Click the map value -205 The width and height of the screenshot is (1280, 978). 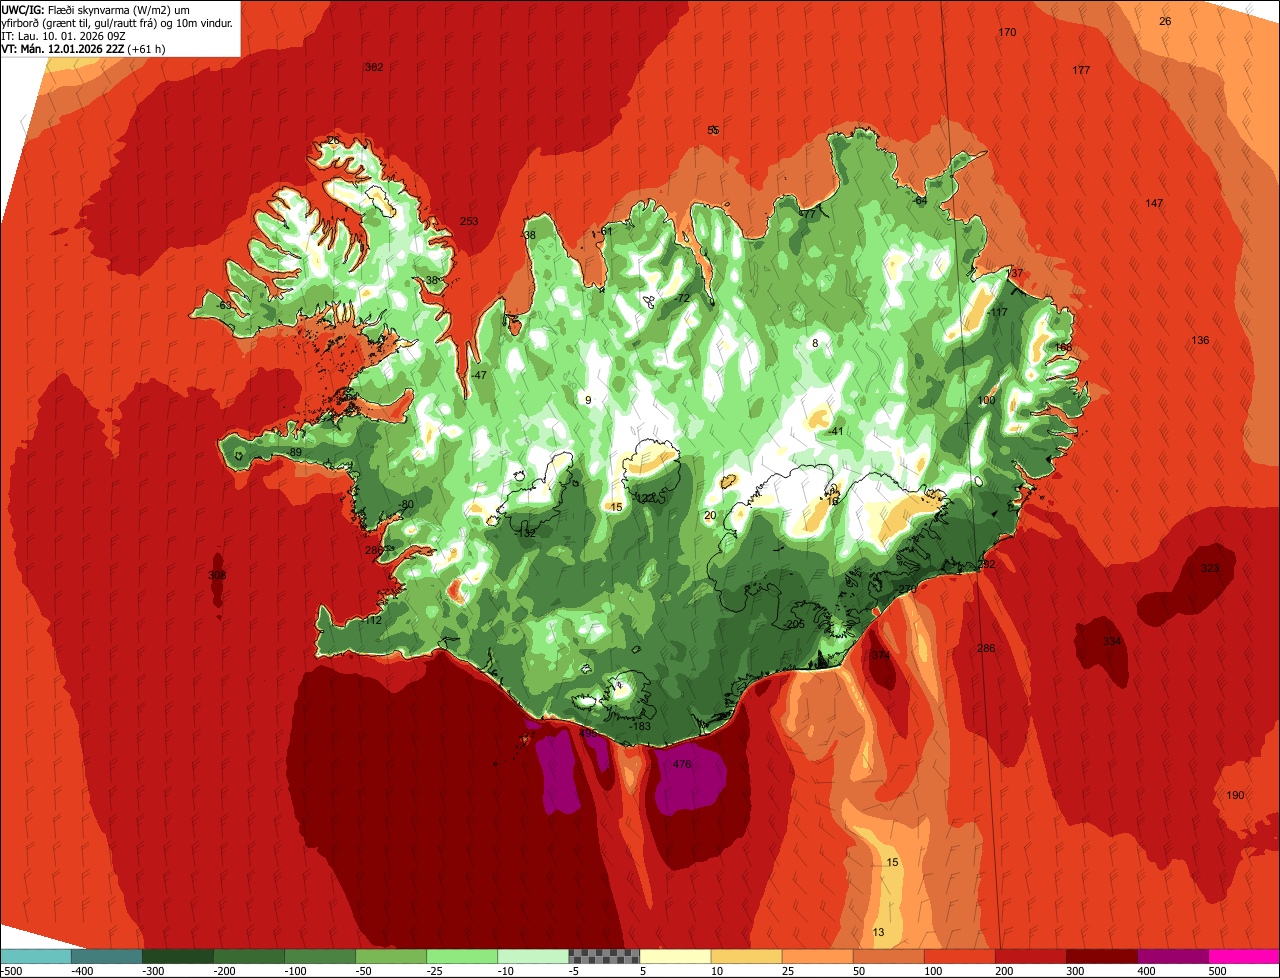click(x=794, y=624)
